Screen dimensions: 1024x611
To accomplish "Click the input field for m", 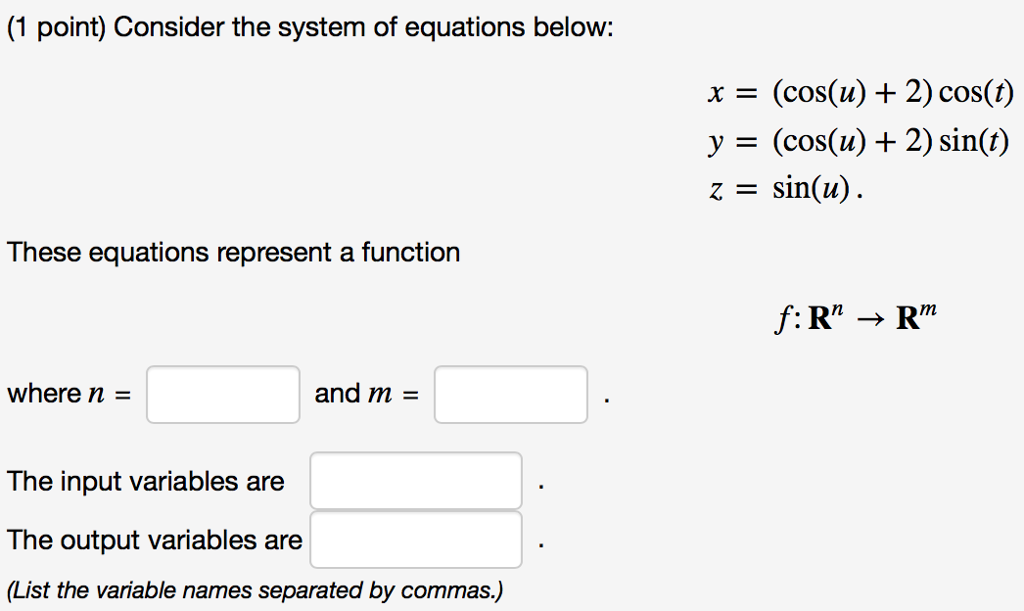I will click(x=510, y=394).
